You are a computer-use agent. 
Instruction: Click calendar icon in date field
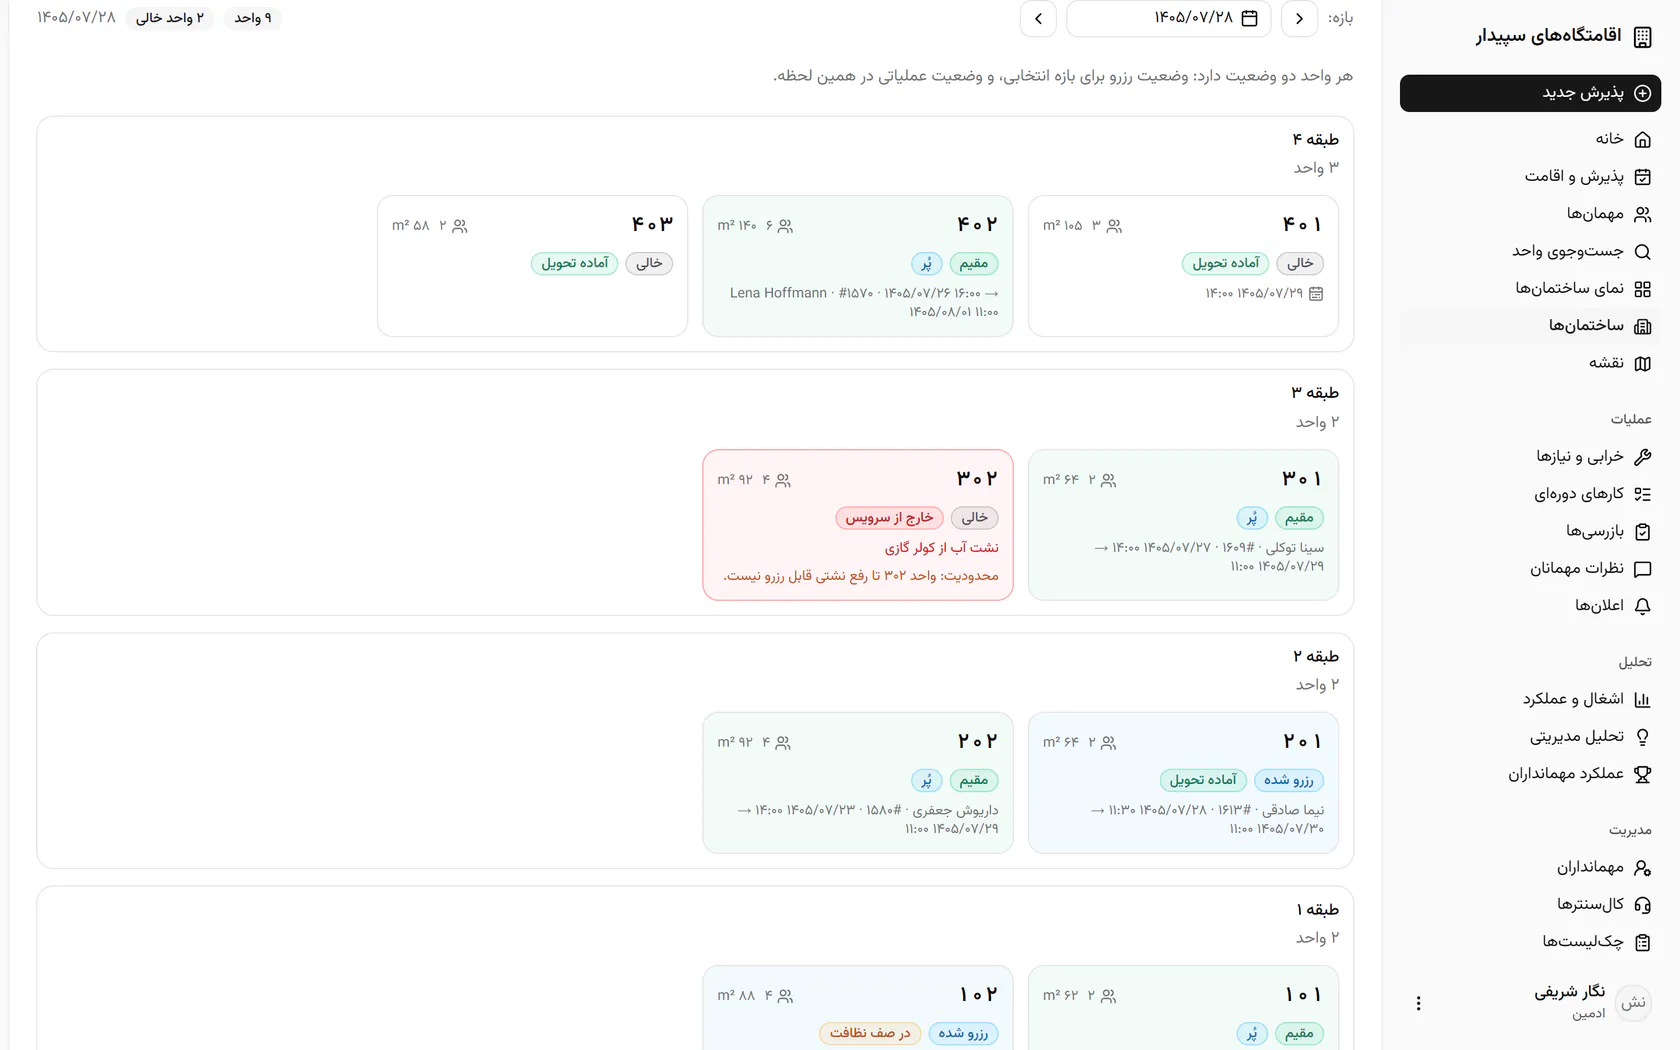coord(1249,18)
